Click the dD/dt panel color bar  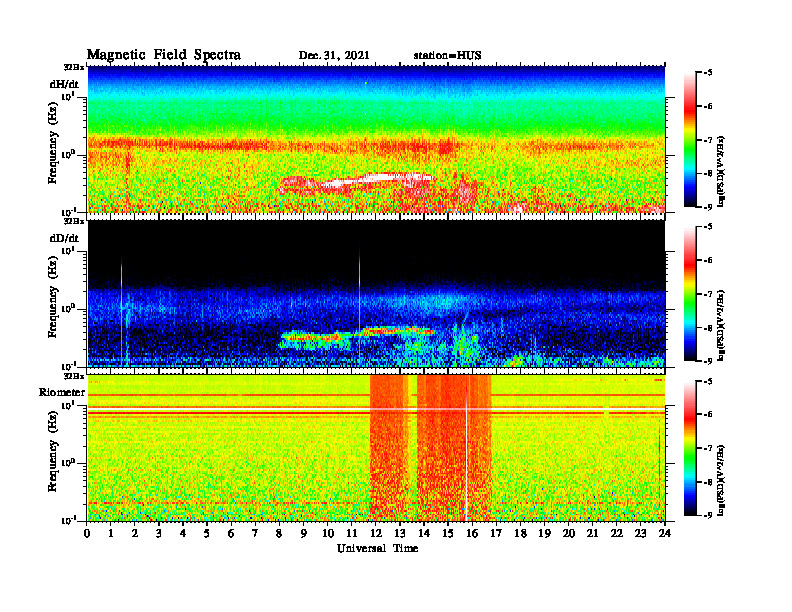coord(689,294)
